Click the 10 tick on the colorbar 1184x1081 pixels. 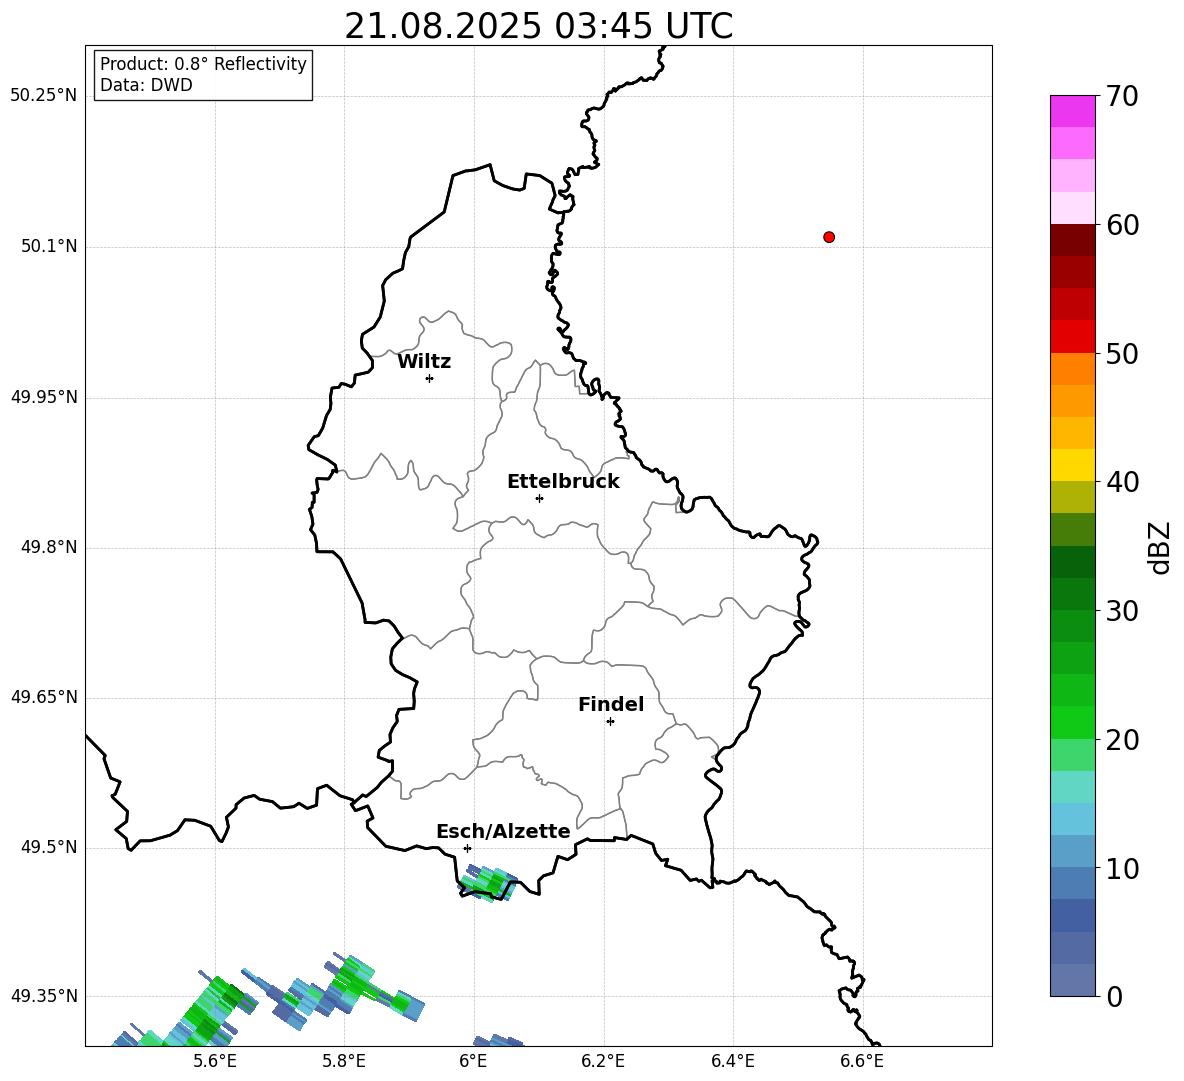pos(1123,869)
